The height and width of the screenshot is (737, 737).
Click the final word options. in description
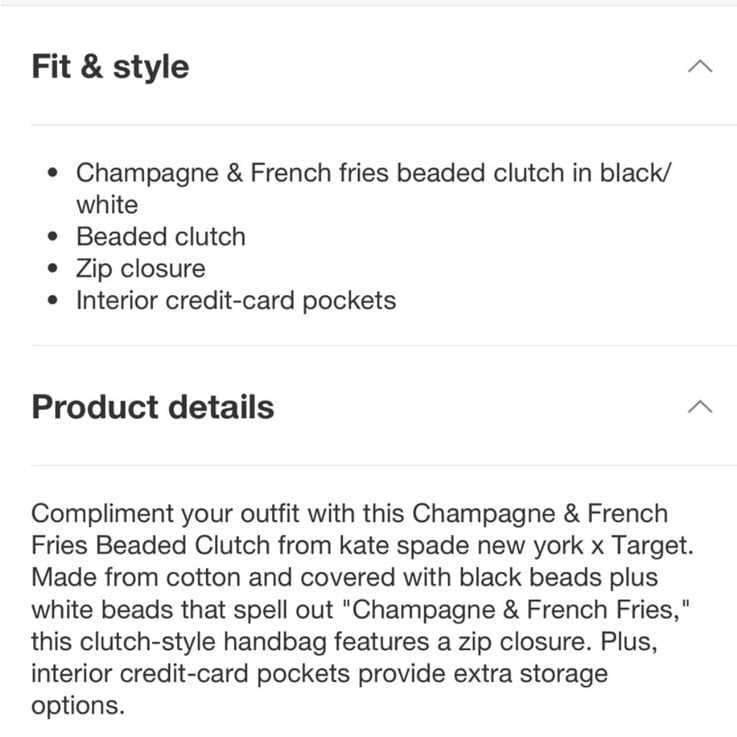click(x=78, y=706)
